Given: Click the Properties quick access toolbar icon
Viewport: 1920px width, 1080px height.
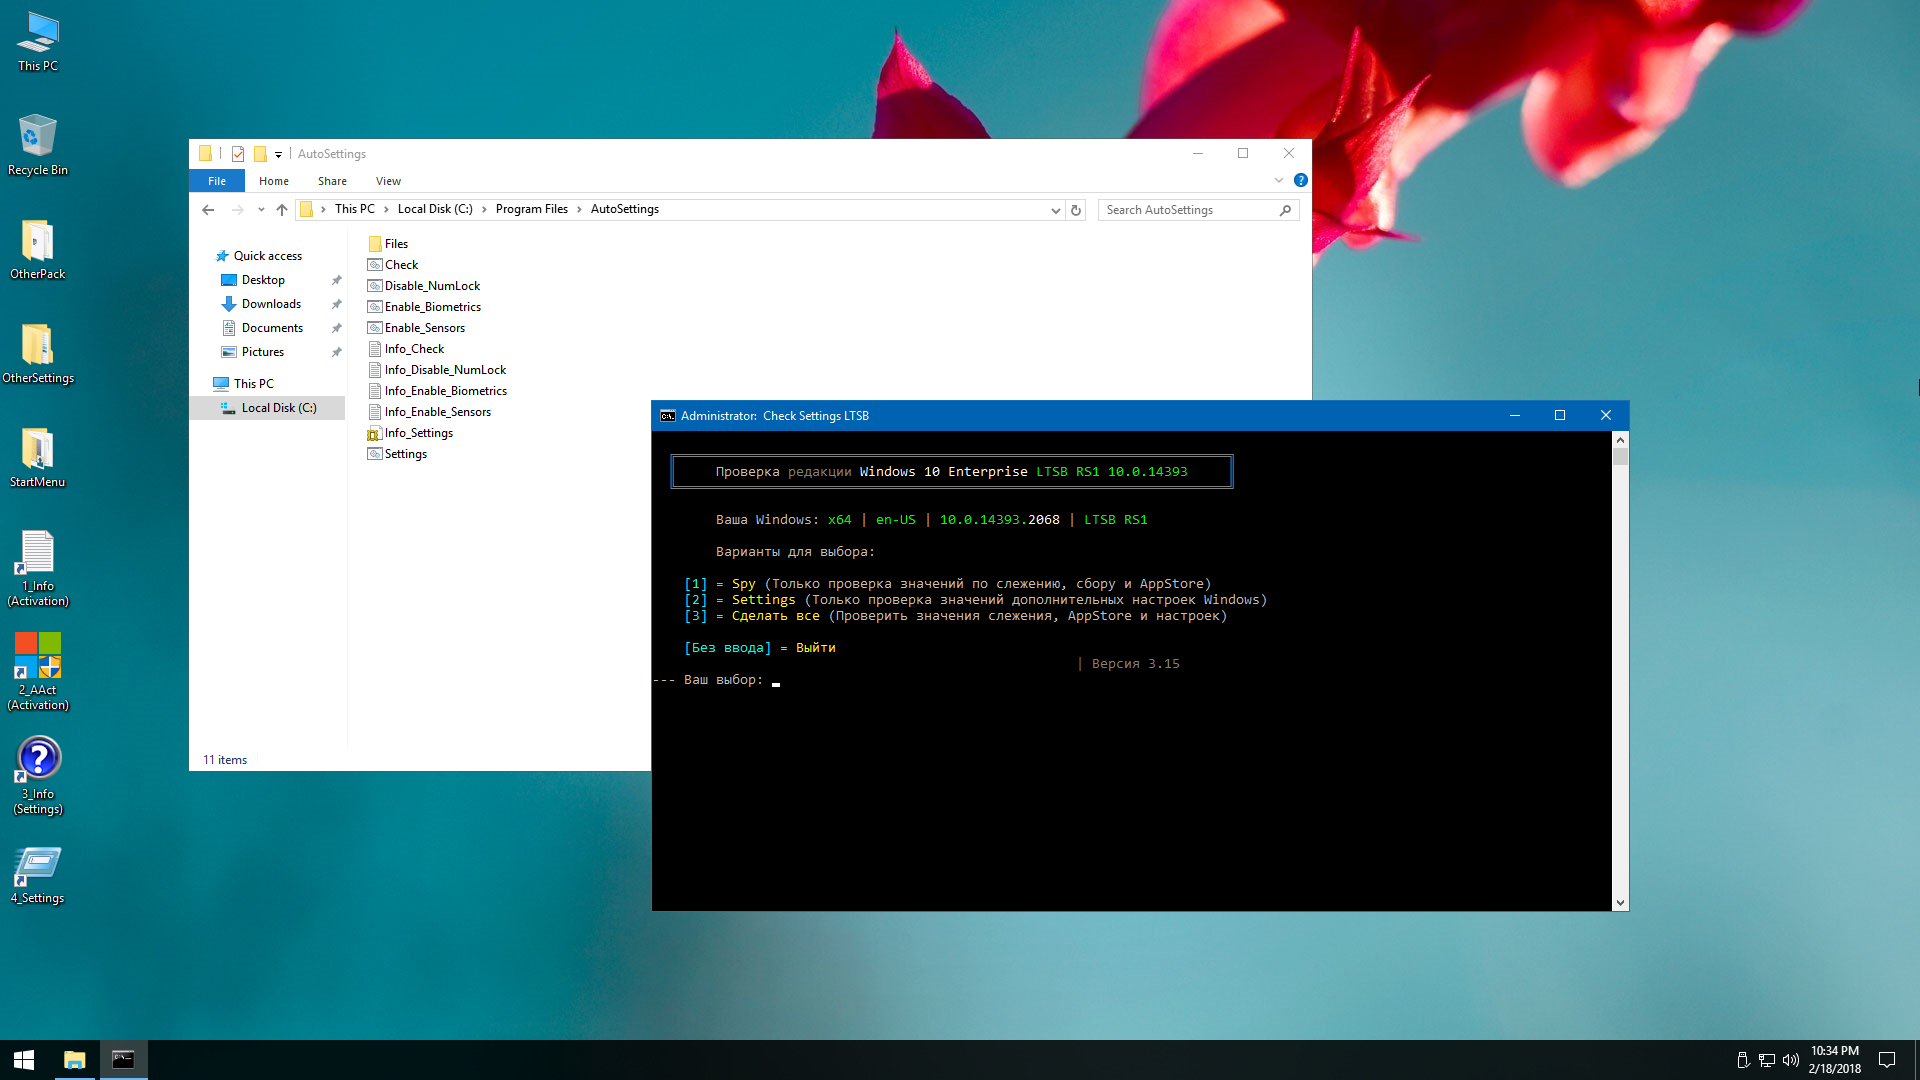Looking at the screenshot, I should click(x=238, y=154).
